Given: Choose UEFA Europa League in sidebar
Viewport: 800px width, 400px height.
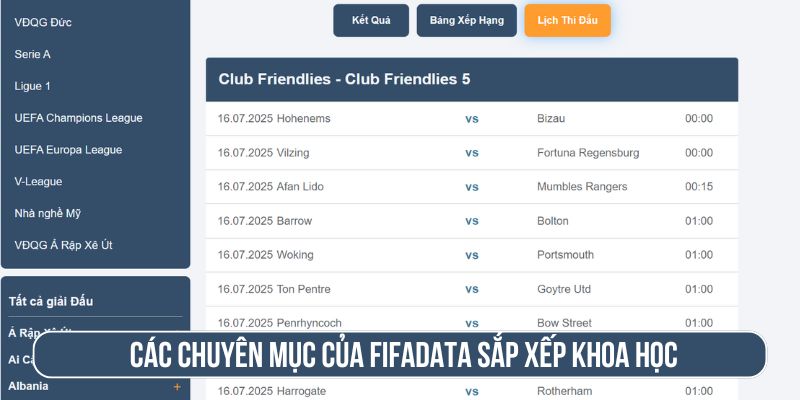Looking at the screenshot, I should click(x=69, y=150).
